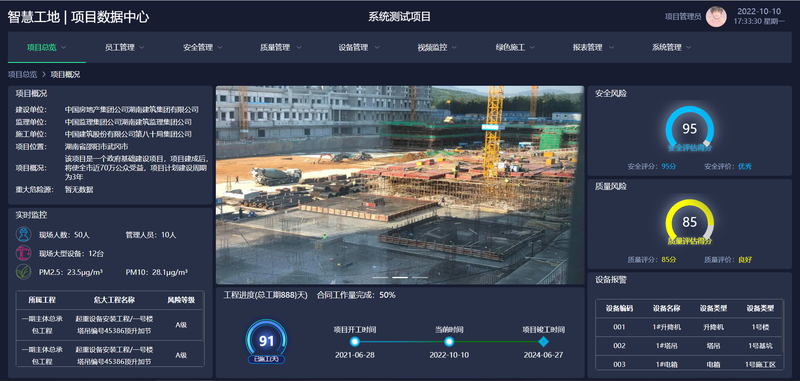The width and height of the screenshot is (800, 381).
Task: Click the breadcrumb arrow separator
Action: coord(44,74)
